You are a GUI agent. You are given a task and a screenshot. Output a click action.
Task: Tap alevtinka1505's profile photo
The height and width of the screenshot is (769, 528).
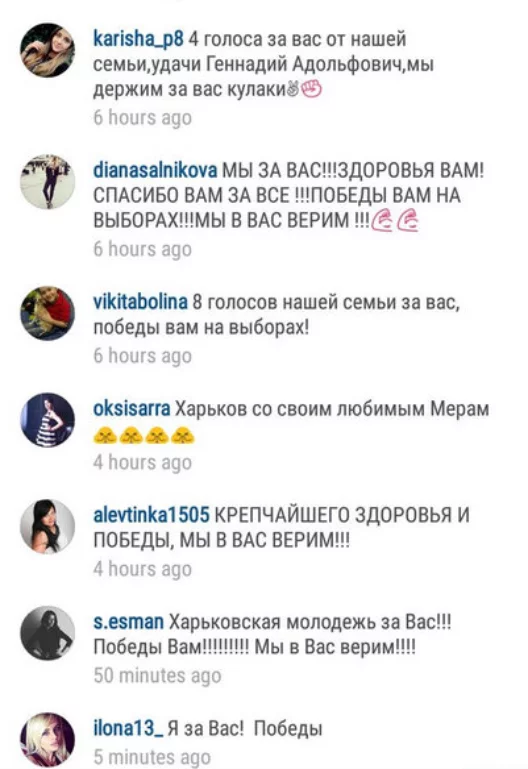(48, 527)
